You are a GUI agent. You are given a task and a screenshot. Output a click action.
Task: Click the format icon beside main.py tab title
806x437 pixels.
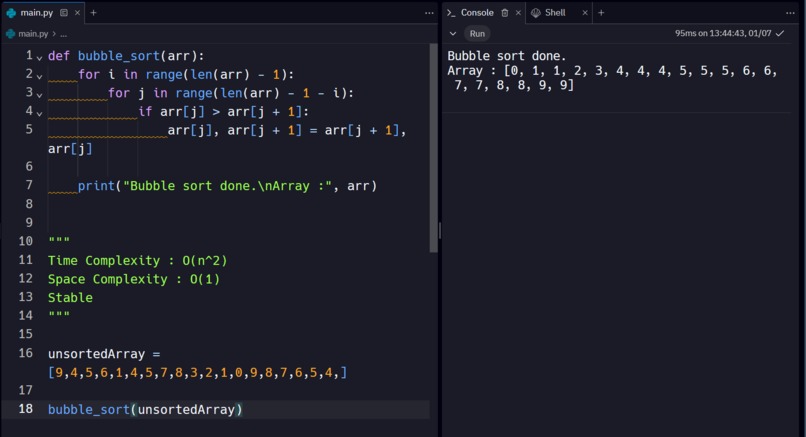coord(64,13)
